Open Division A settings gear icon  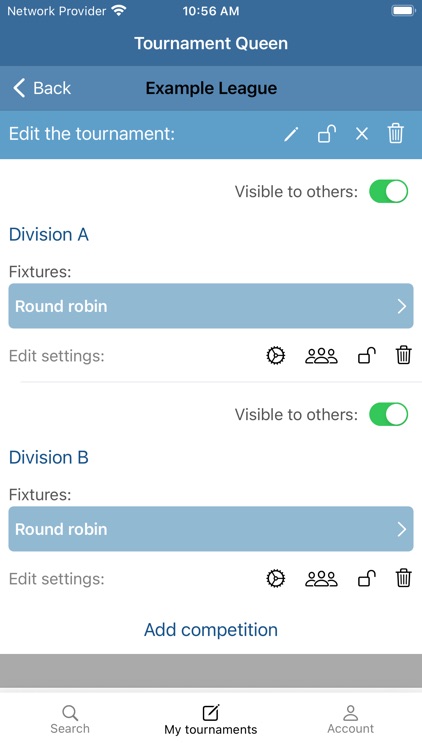click(x=276, y=356)
